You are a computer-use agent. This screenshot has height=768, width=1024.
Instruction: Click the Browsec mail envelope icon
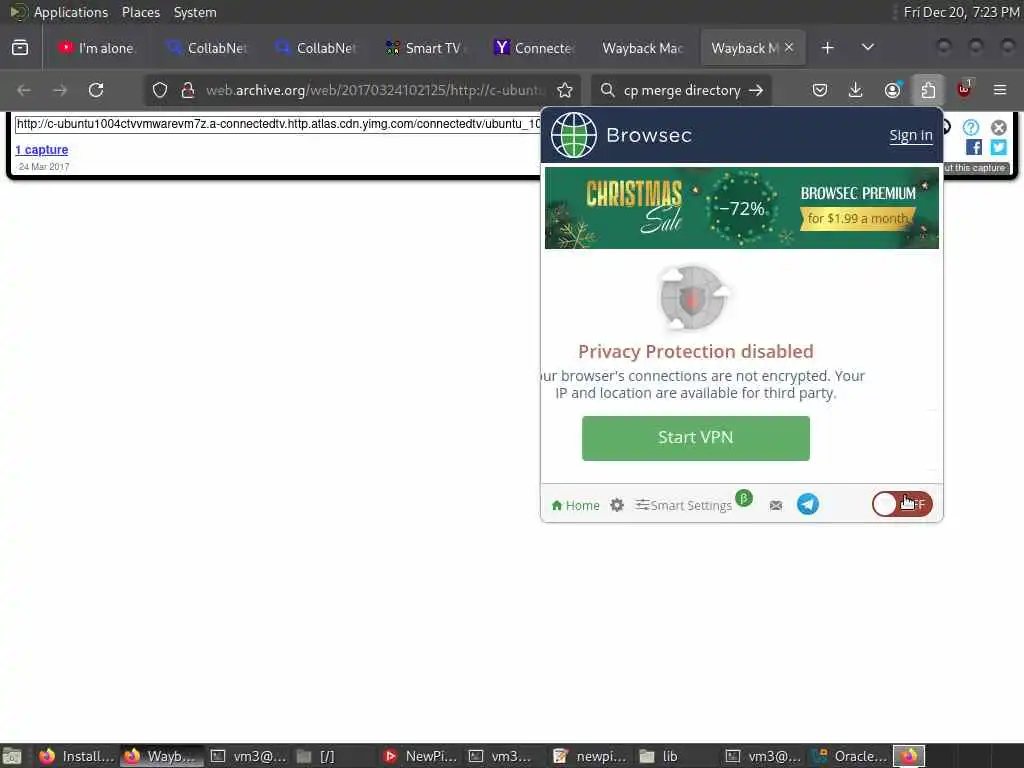(x=776, y=505)
